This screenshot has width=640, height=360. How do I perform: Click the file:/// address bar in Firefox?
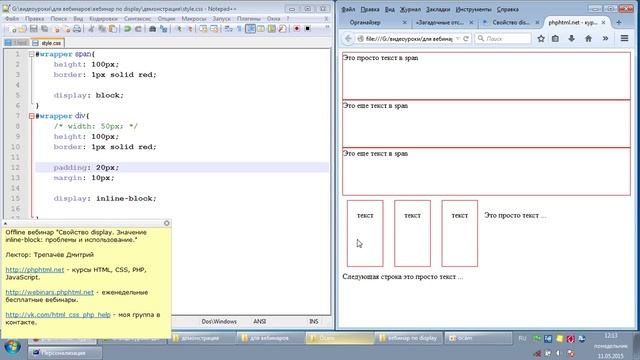[408, 38]
